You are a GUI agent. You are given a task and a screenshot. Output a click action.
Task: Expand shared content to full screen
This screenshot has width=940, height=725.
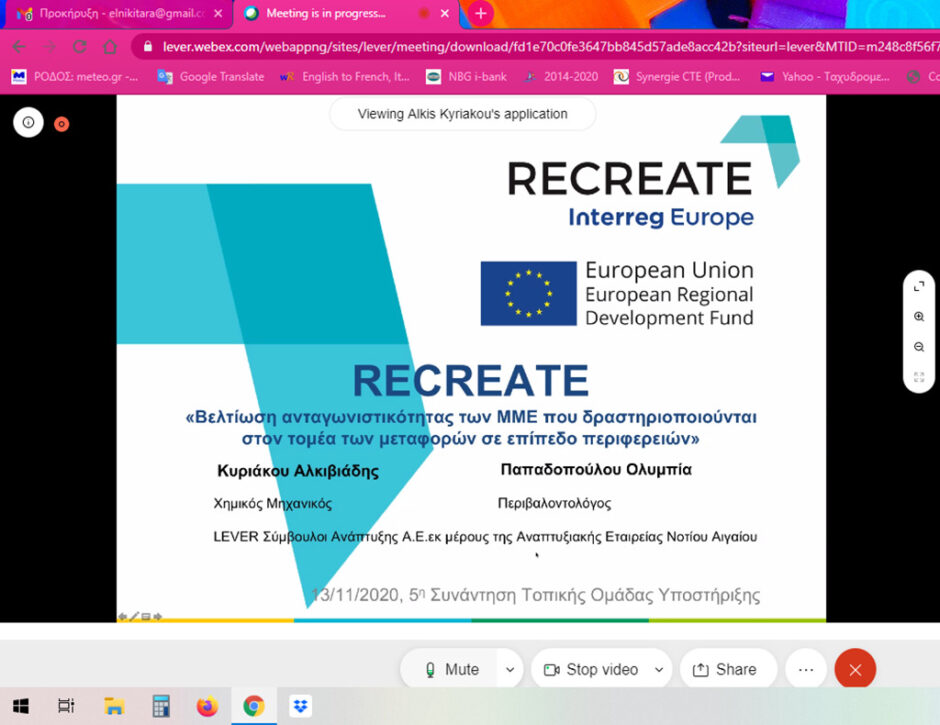[x=918, y=286]
